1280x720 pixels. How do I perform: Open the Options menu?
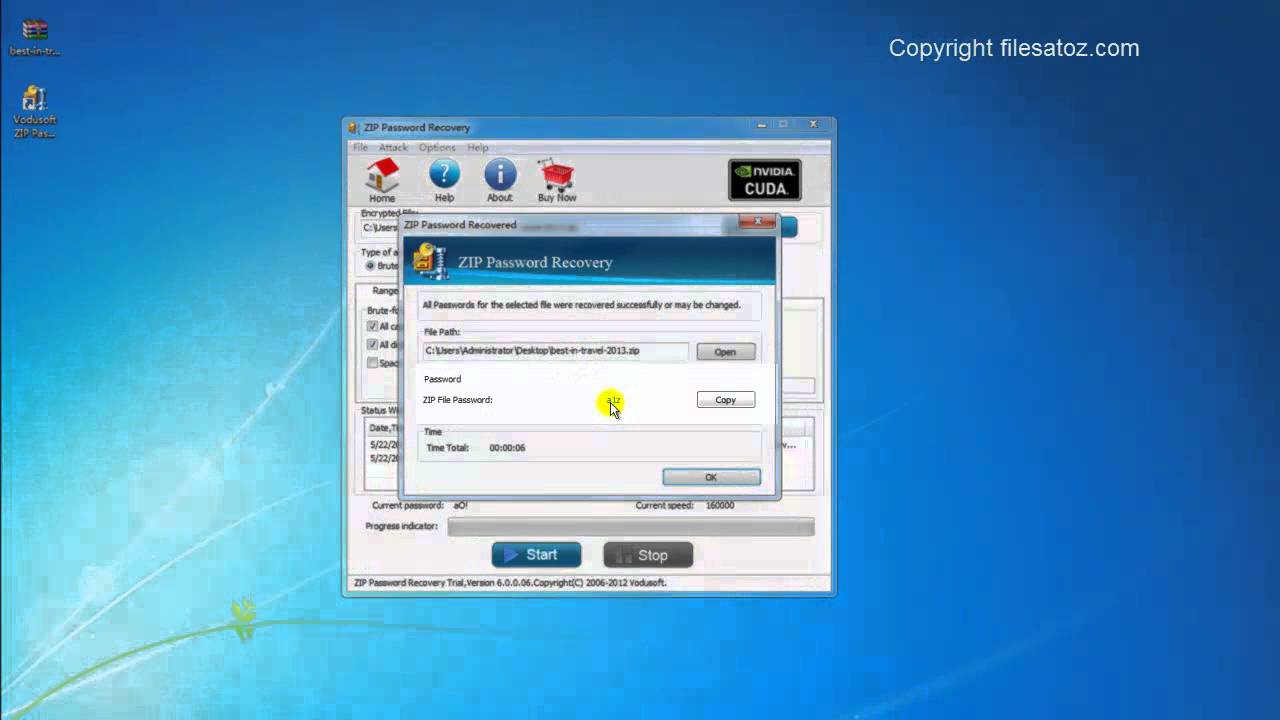[x=437, y=147]
